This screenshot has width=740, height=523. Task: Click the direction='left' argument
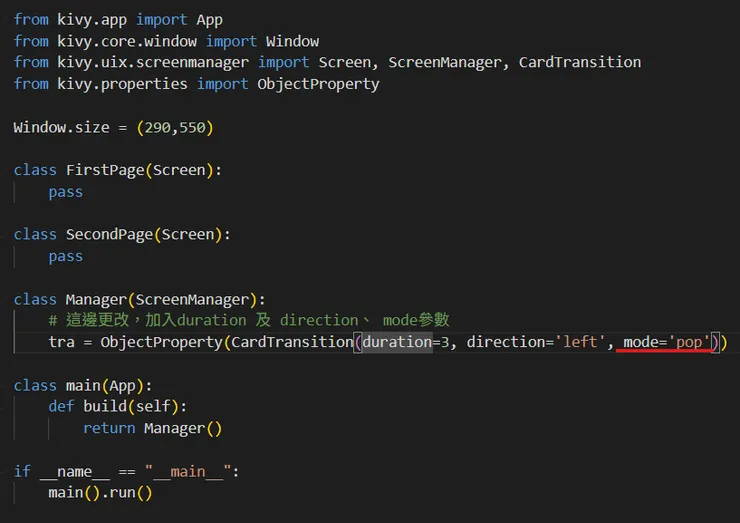[536, 342]
